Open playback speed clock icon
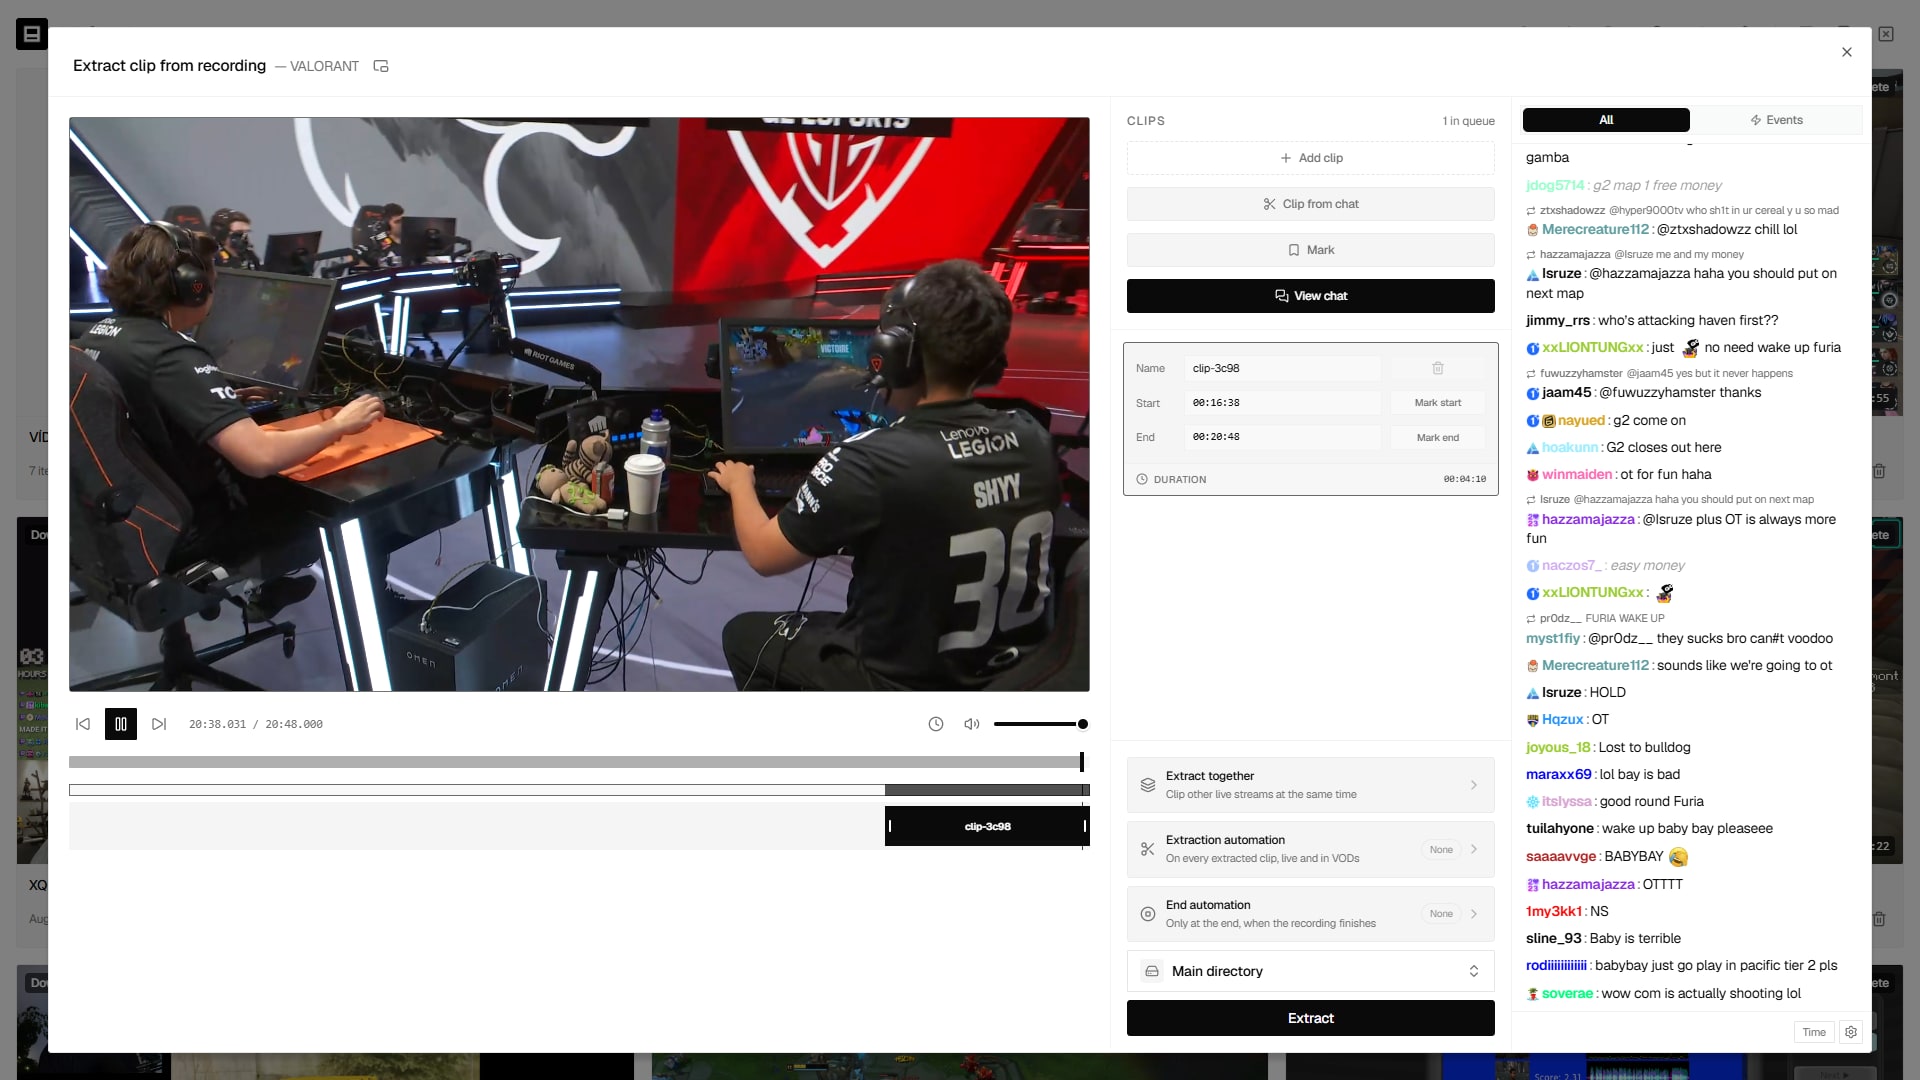Screen dimensions: 1920x1080 click(x=936, y=724)
